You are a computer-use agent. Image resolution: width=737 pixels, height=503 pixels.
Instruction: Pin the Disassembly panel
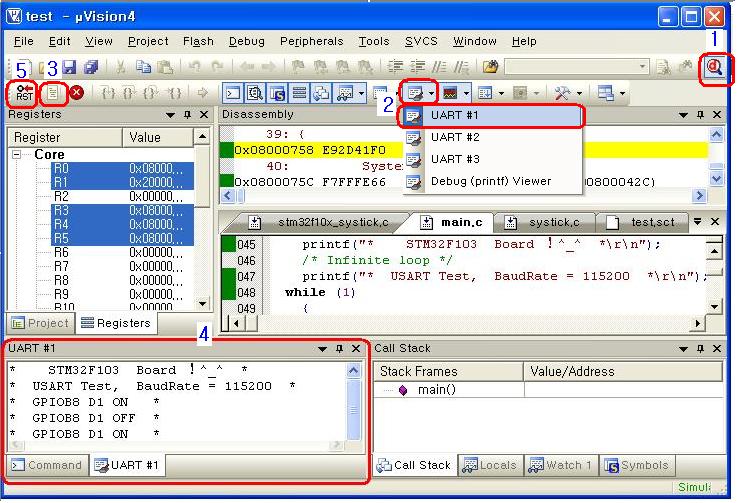(x=700, y=115)
